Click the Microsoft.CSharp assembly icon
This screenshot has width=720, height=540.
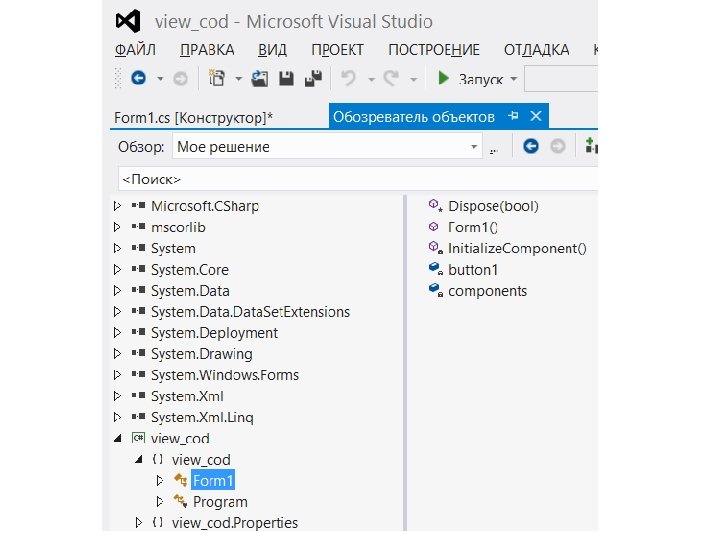(138, 205)
